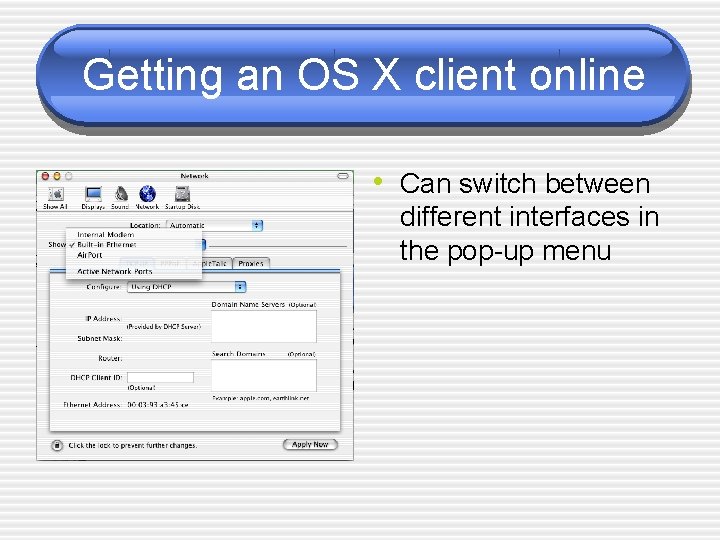Switch to the AppleTalk tab
The height and width of the screenshot is (540, 720).
pos(210,264)
